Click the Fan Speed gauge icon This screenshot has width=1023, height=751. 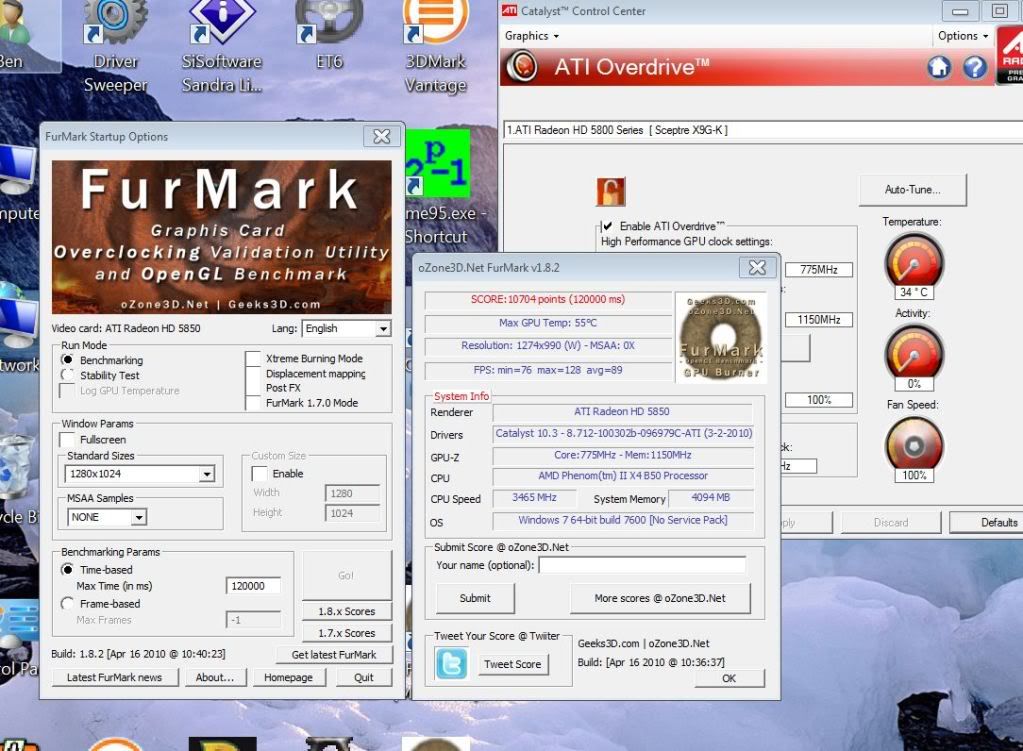[914, 446]
